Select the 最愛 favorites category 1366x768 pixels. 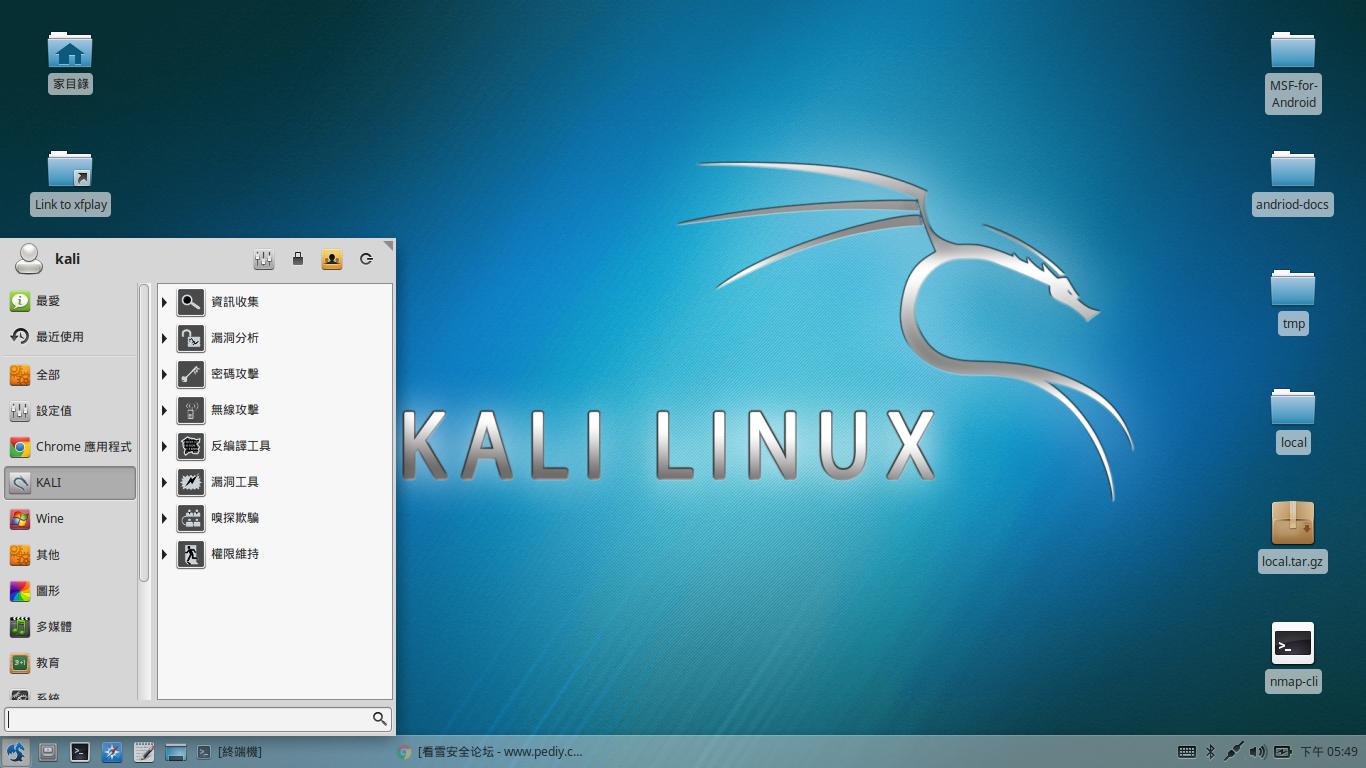(70, 301)
